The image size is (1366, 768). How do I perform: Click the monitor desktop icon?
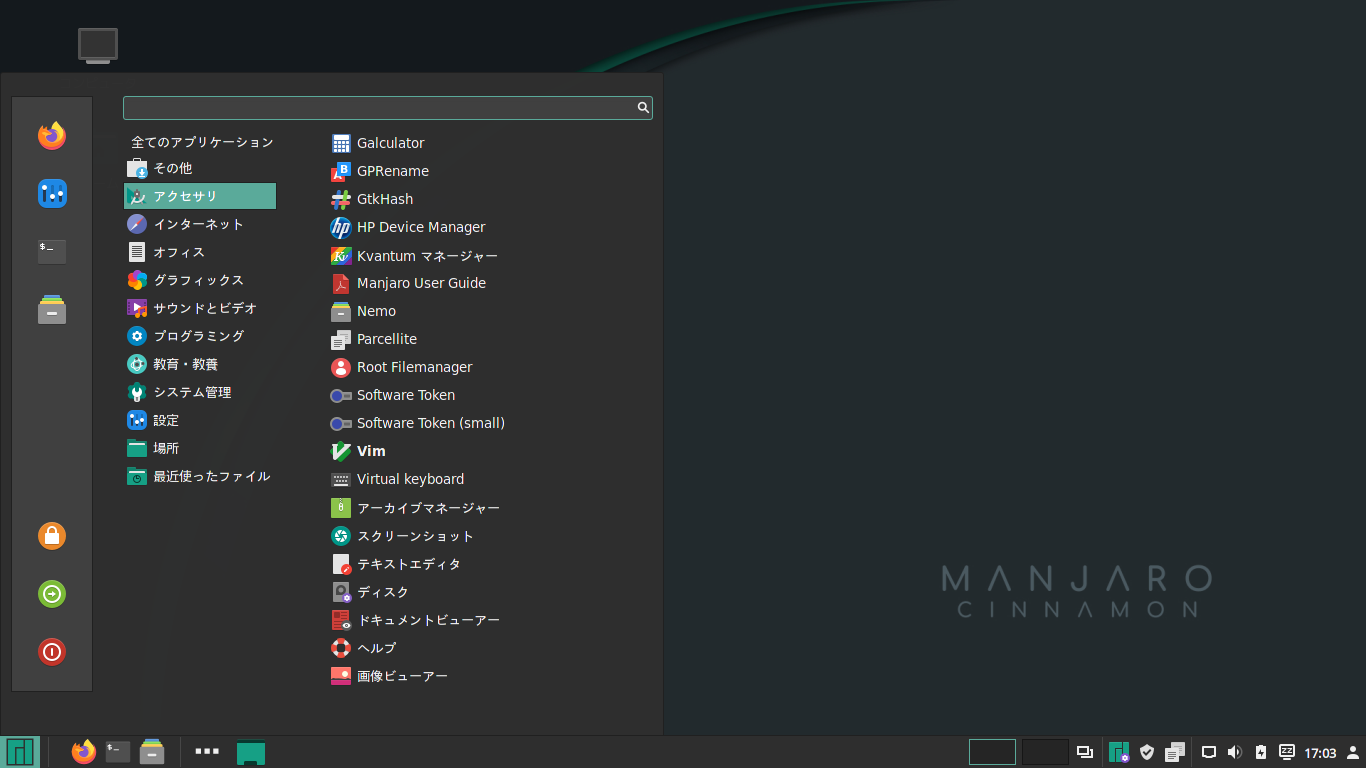98,46
